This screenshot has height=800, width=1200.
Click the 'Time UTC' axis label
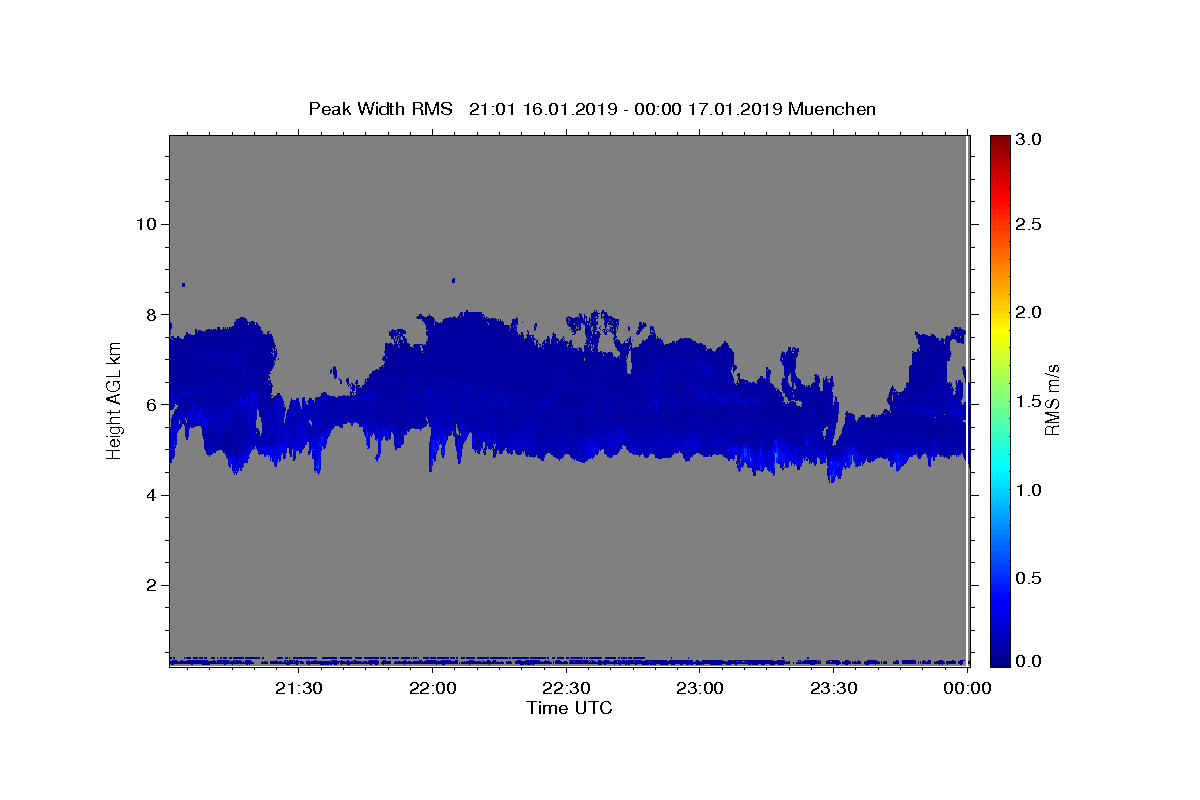(x=569, y=708)
